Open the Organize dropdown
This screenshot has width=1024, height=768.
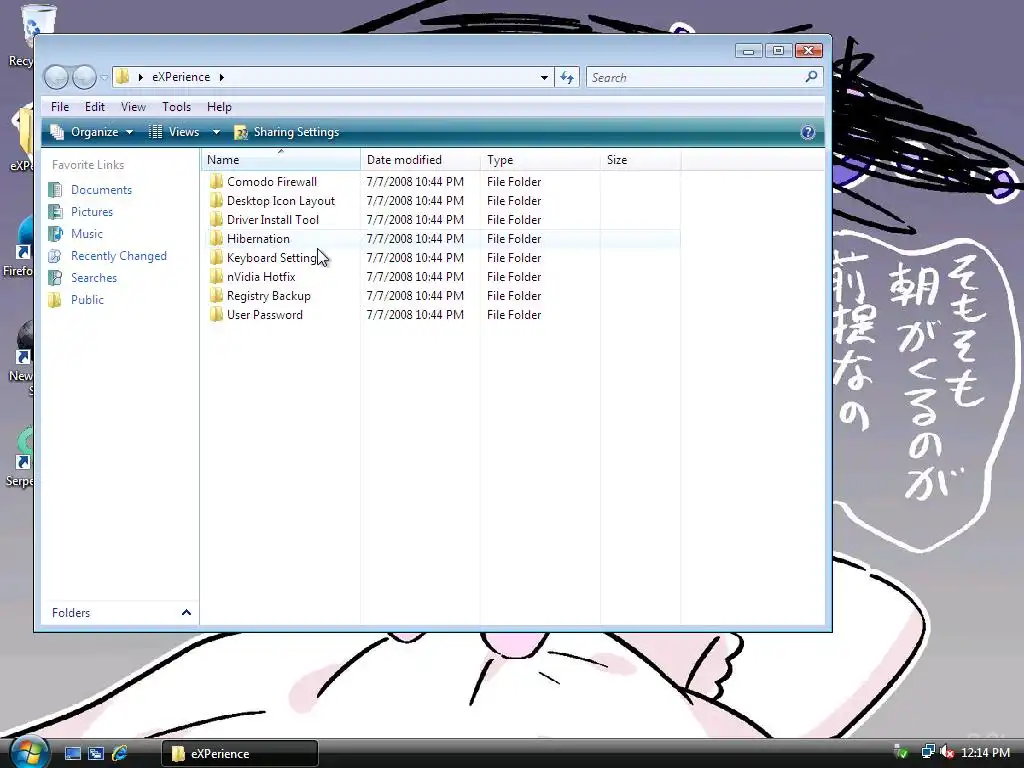click(x=92, y=132)
